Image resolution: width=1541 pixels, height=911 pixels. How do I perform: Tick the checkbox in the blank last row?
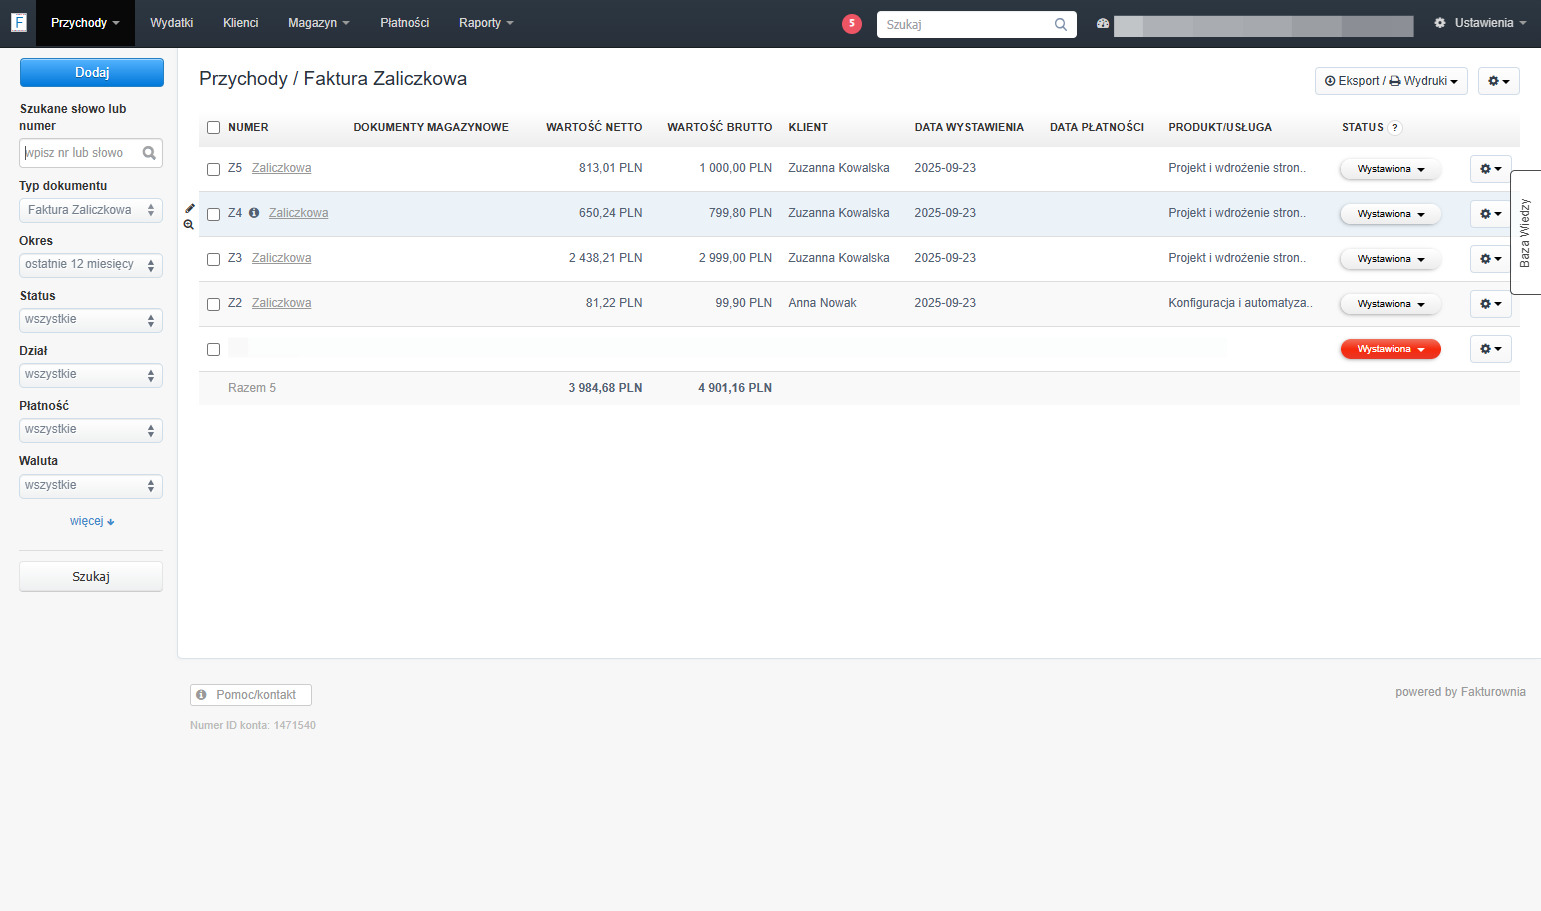(x=213, y=350)
